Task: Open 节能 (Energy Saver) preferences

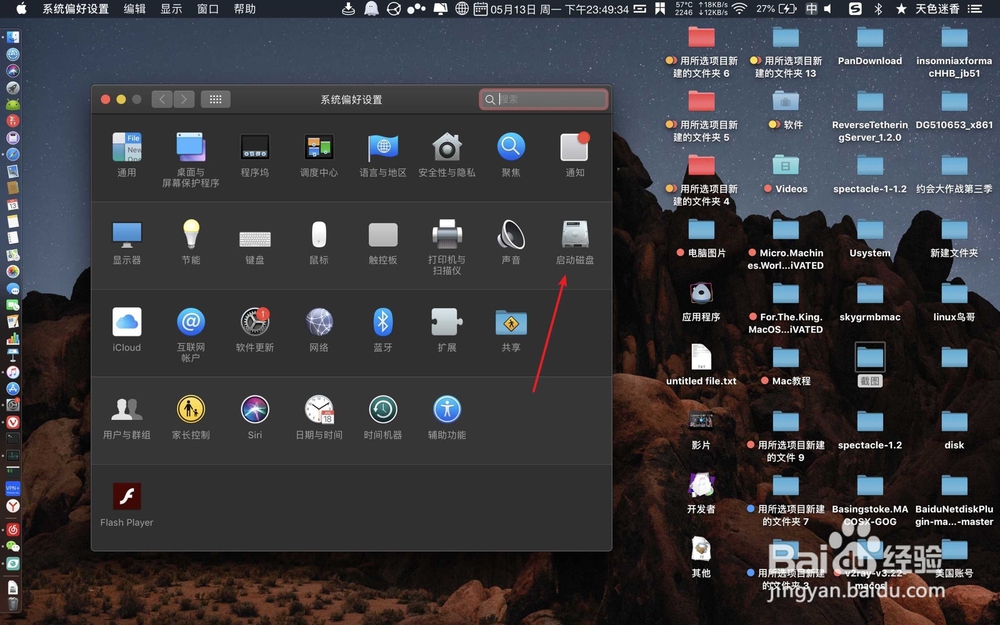Action: [191, 233]
